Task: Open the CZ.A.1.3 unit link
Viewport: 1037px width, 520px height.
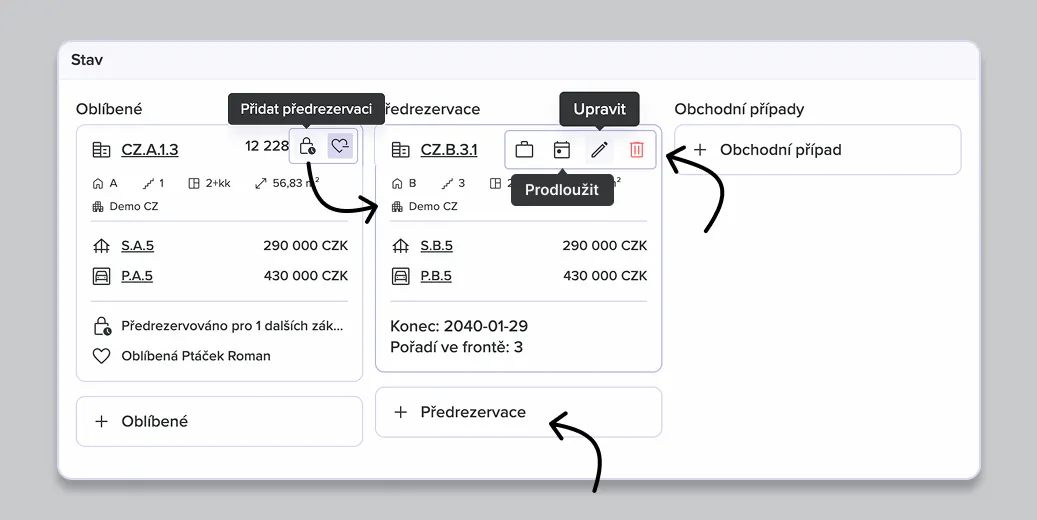Action: (x=149, y=150)
